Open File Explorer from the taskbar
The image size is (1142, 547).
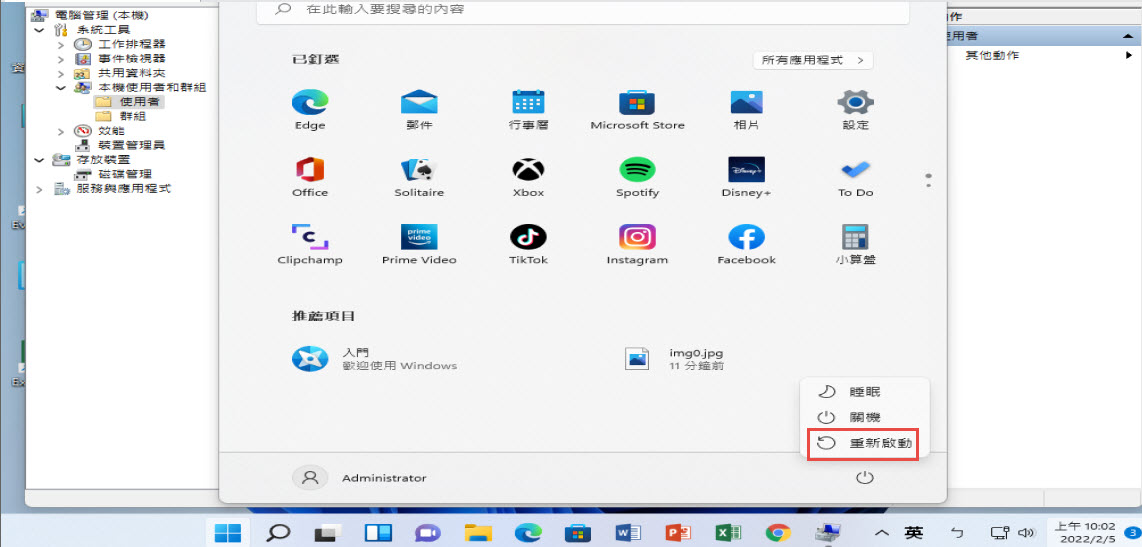[x=478, y=533]
